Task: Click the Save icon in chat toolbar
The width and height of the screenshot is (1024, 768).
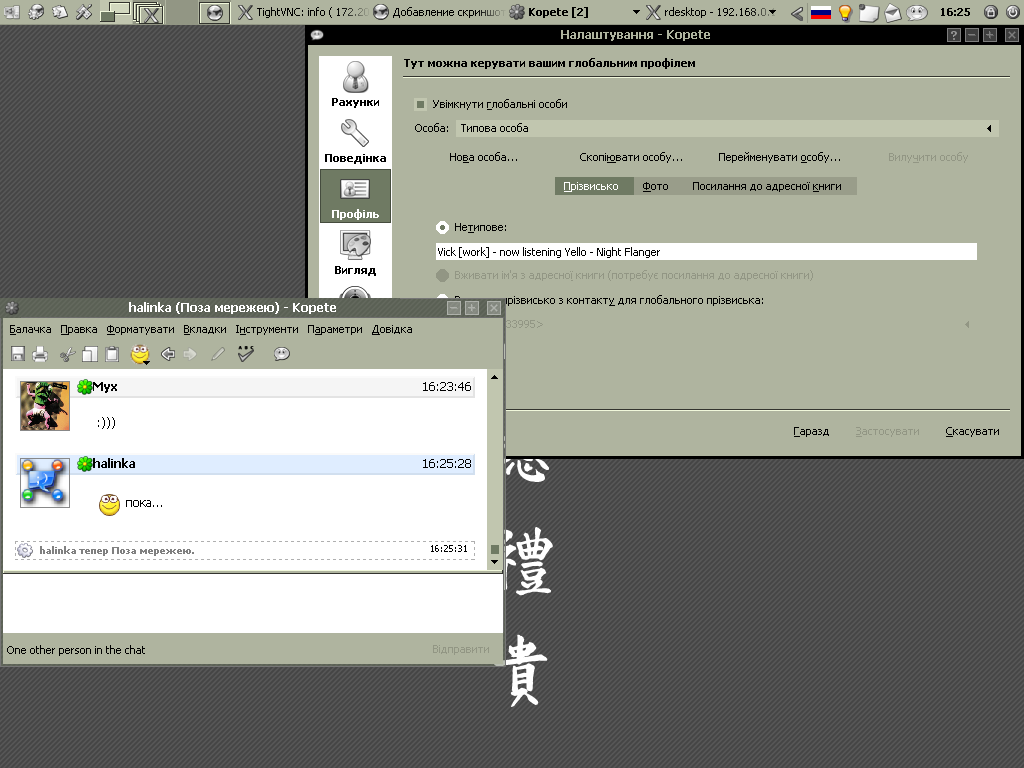Action: 18,354
